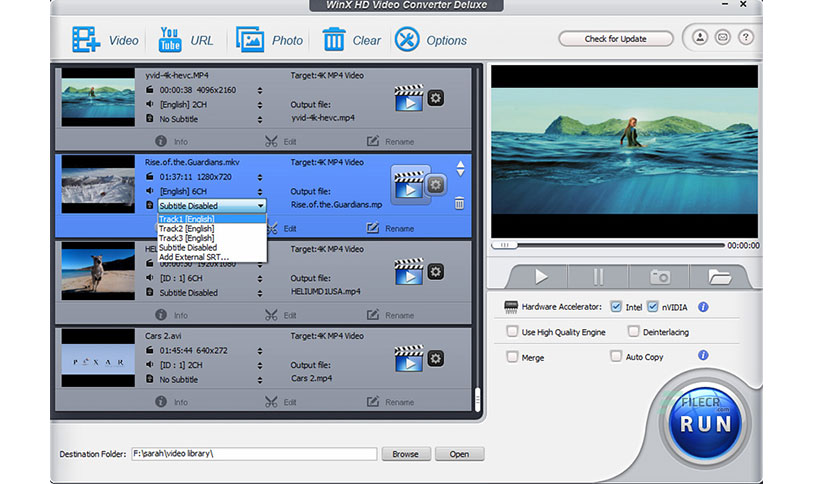This screenshot has width=836, height=484.
Task: Enable the Deinterlacing checkbox
Action: click(633, 332)
